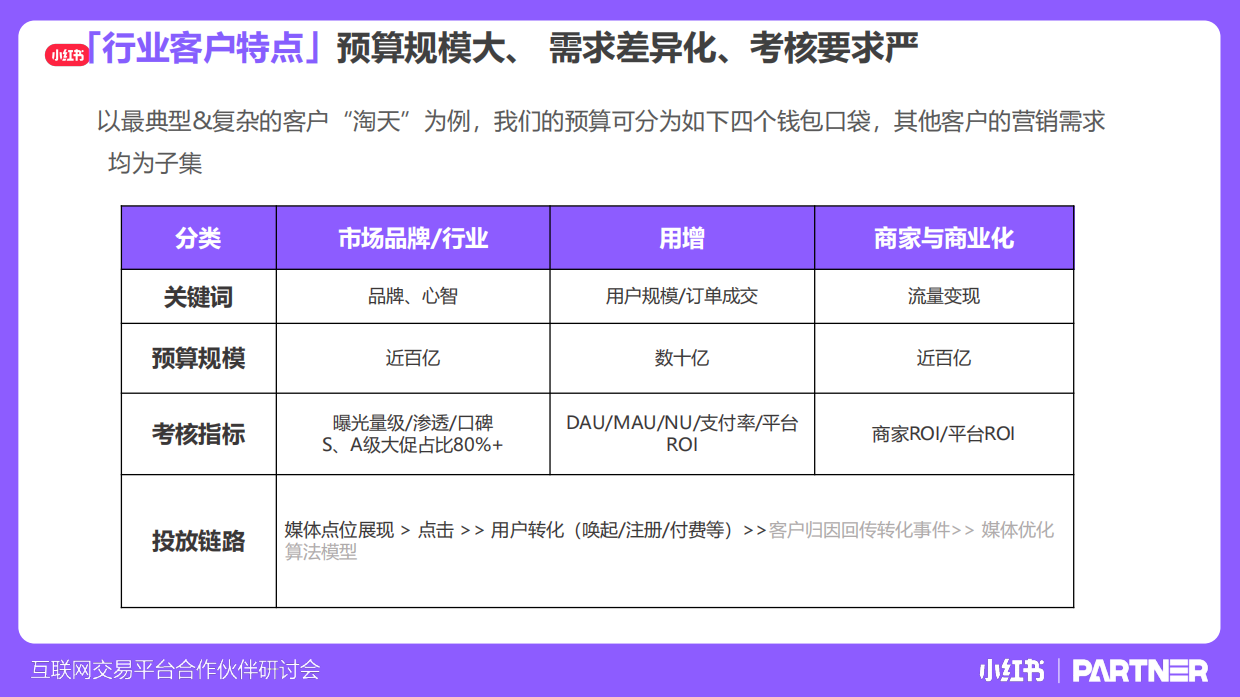Select the '用增' column header
Screen dimensions: 1240x697
click(x=682, y=238)
